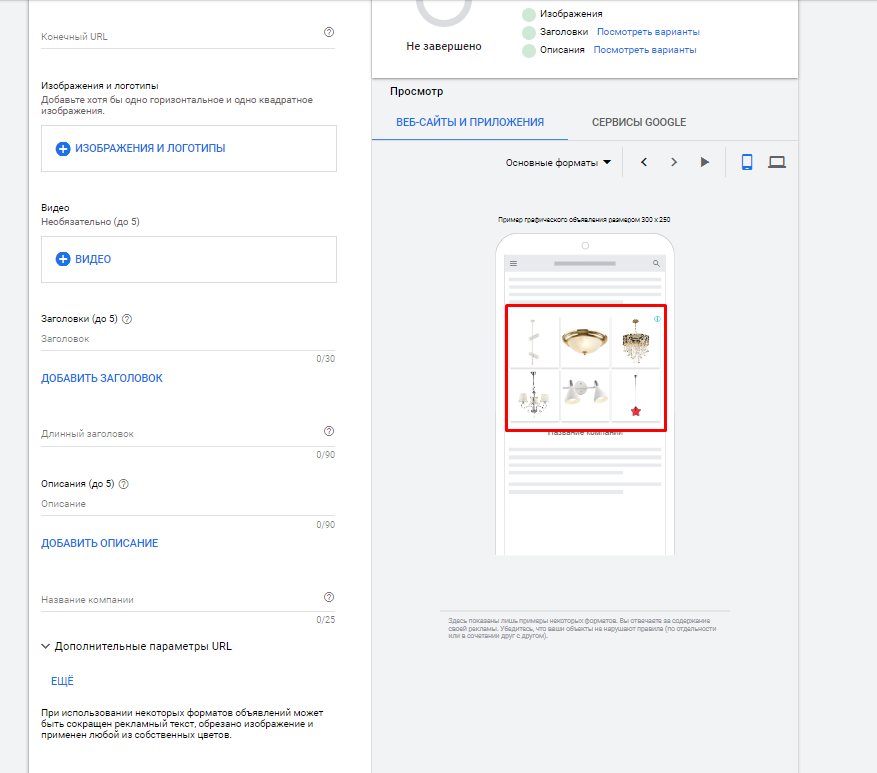
Task: Click help icon for Длинный заголовок field
Action: (329, 431)
